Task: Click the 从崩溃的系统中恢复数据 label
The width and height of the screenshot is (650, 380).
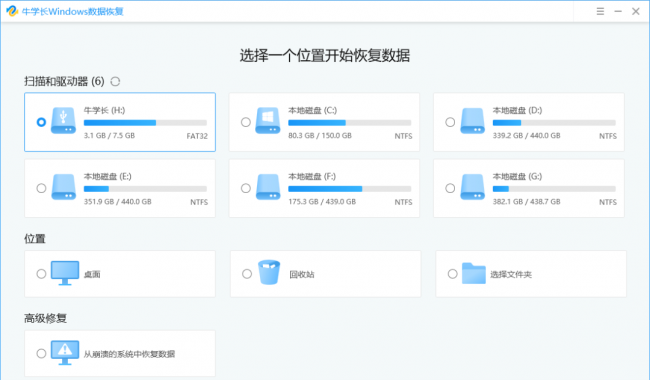Action: tap(129, 354)
